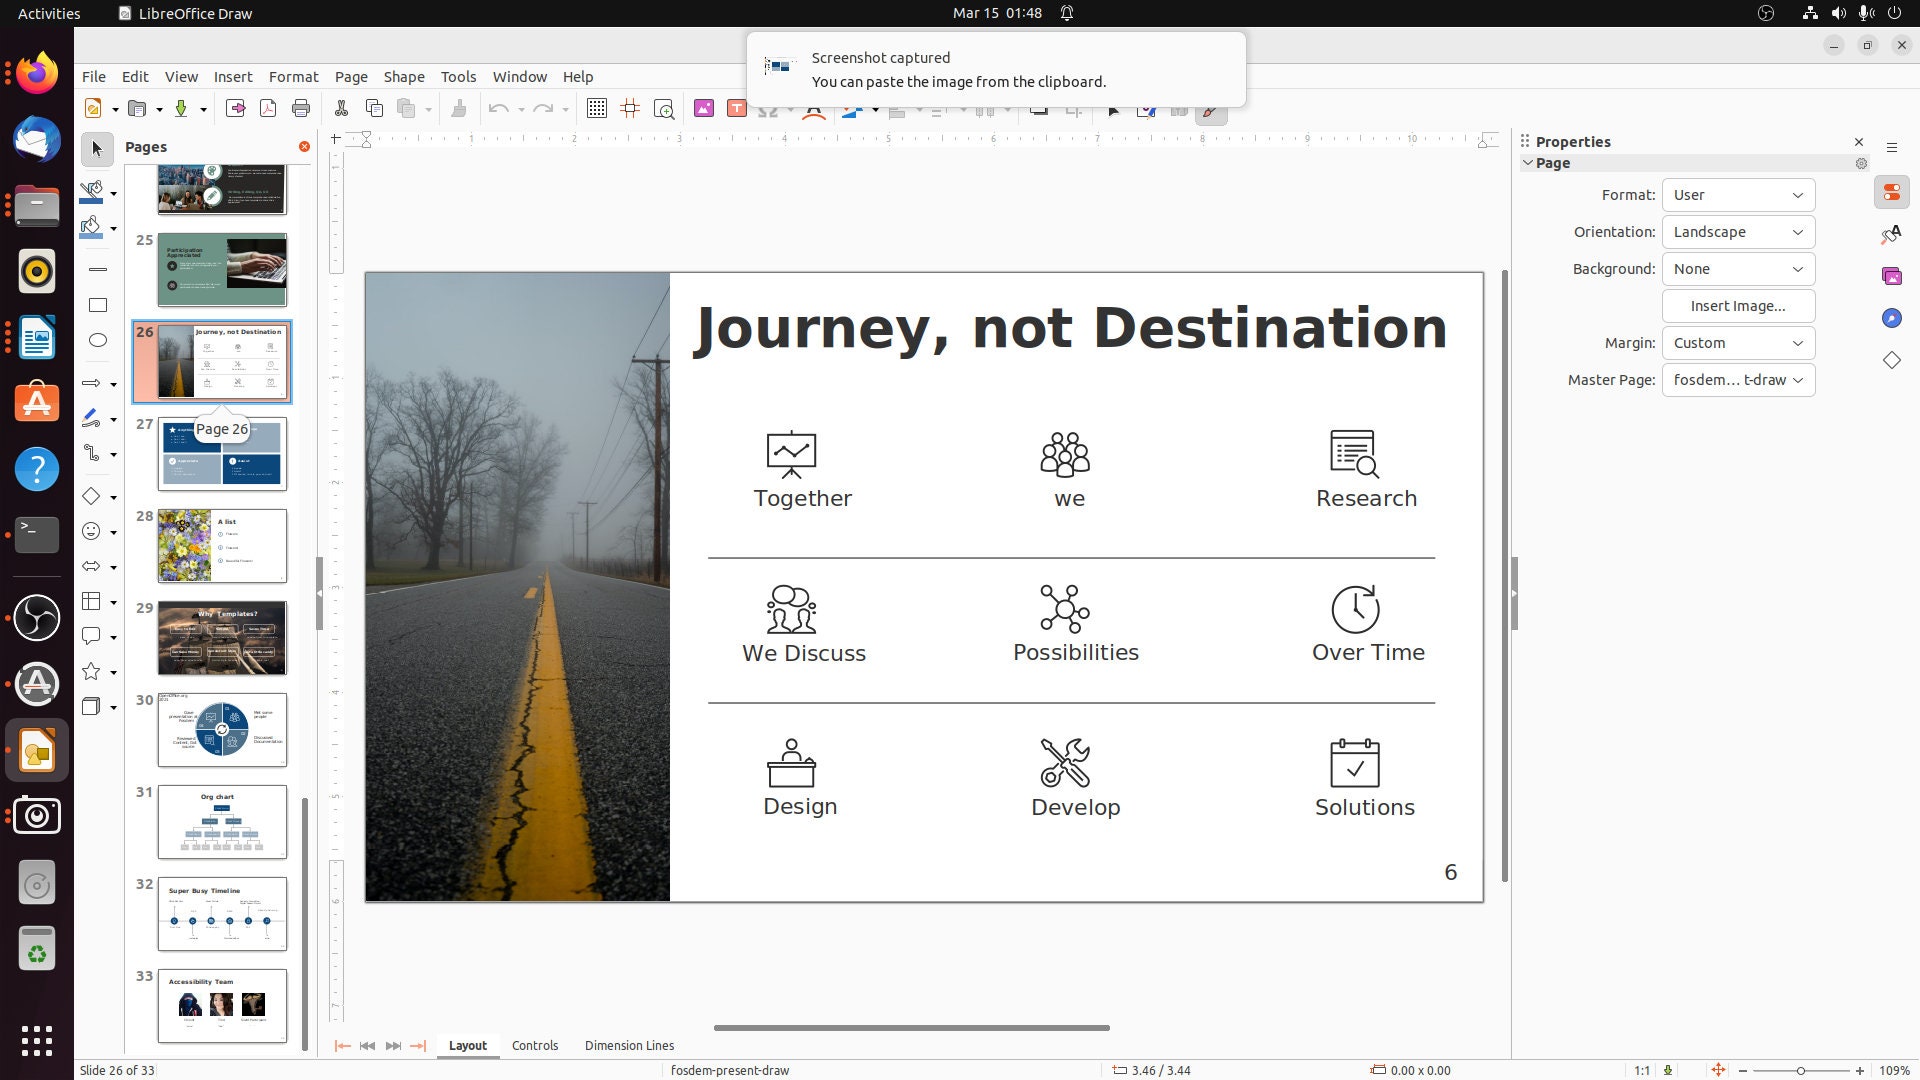Collapse the Page section in Properties
The width and height of the screenshot is (1920, 1080).
point(1529,162)
